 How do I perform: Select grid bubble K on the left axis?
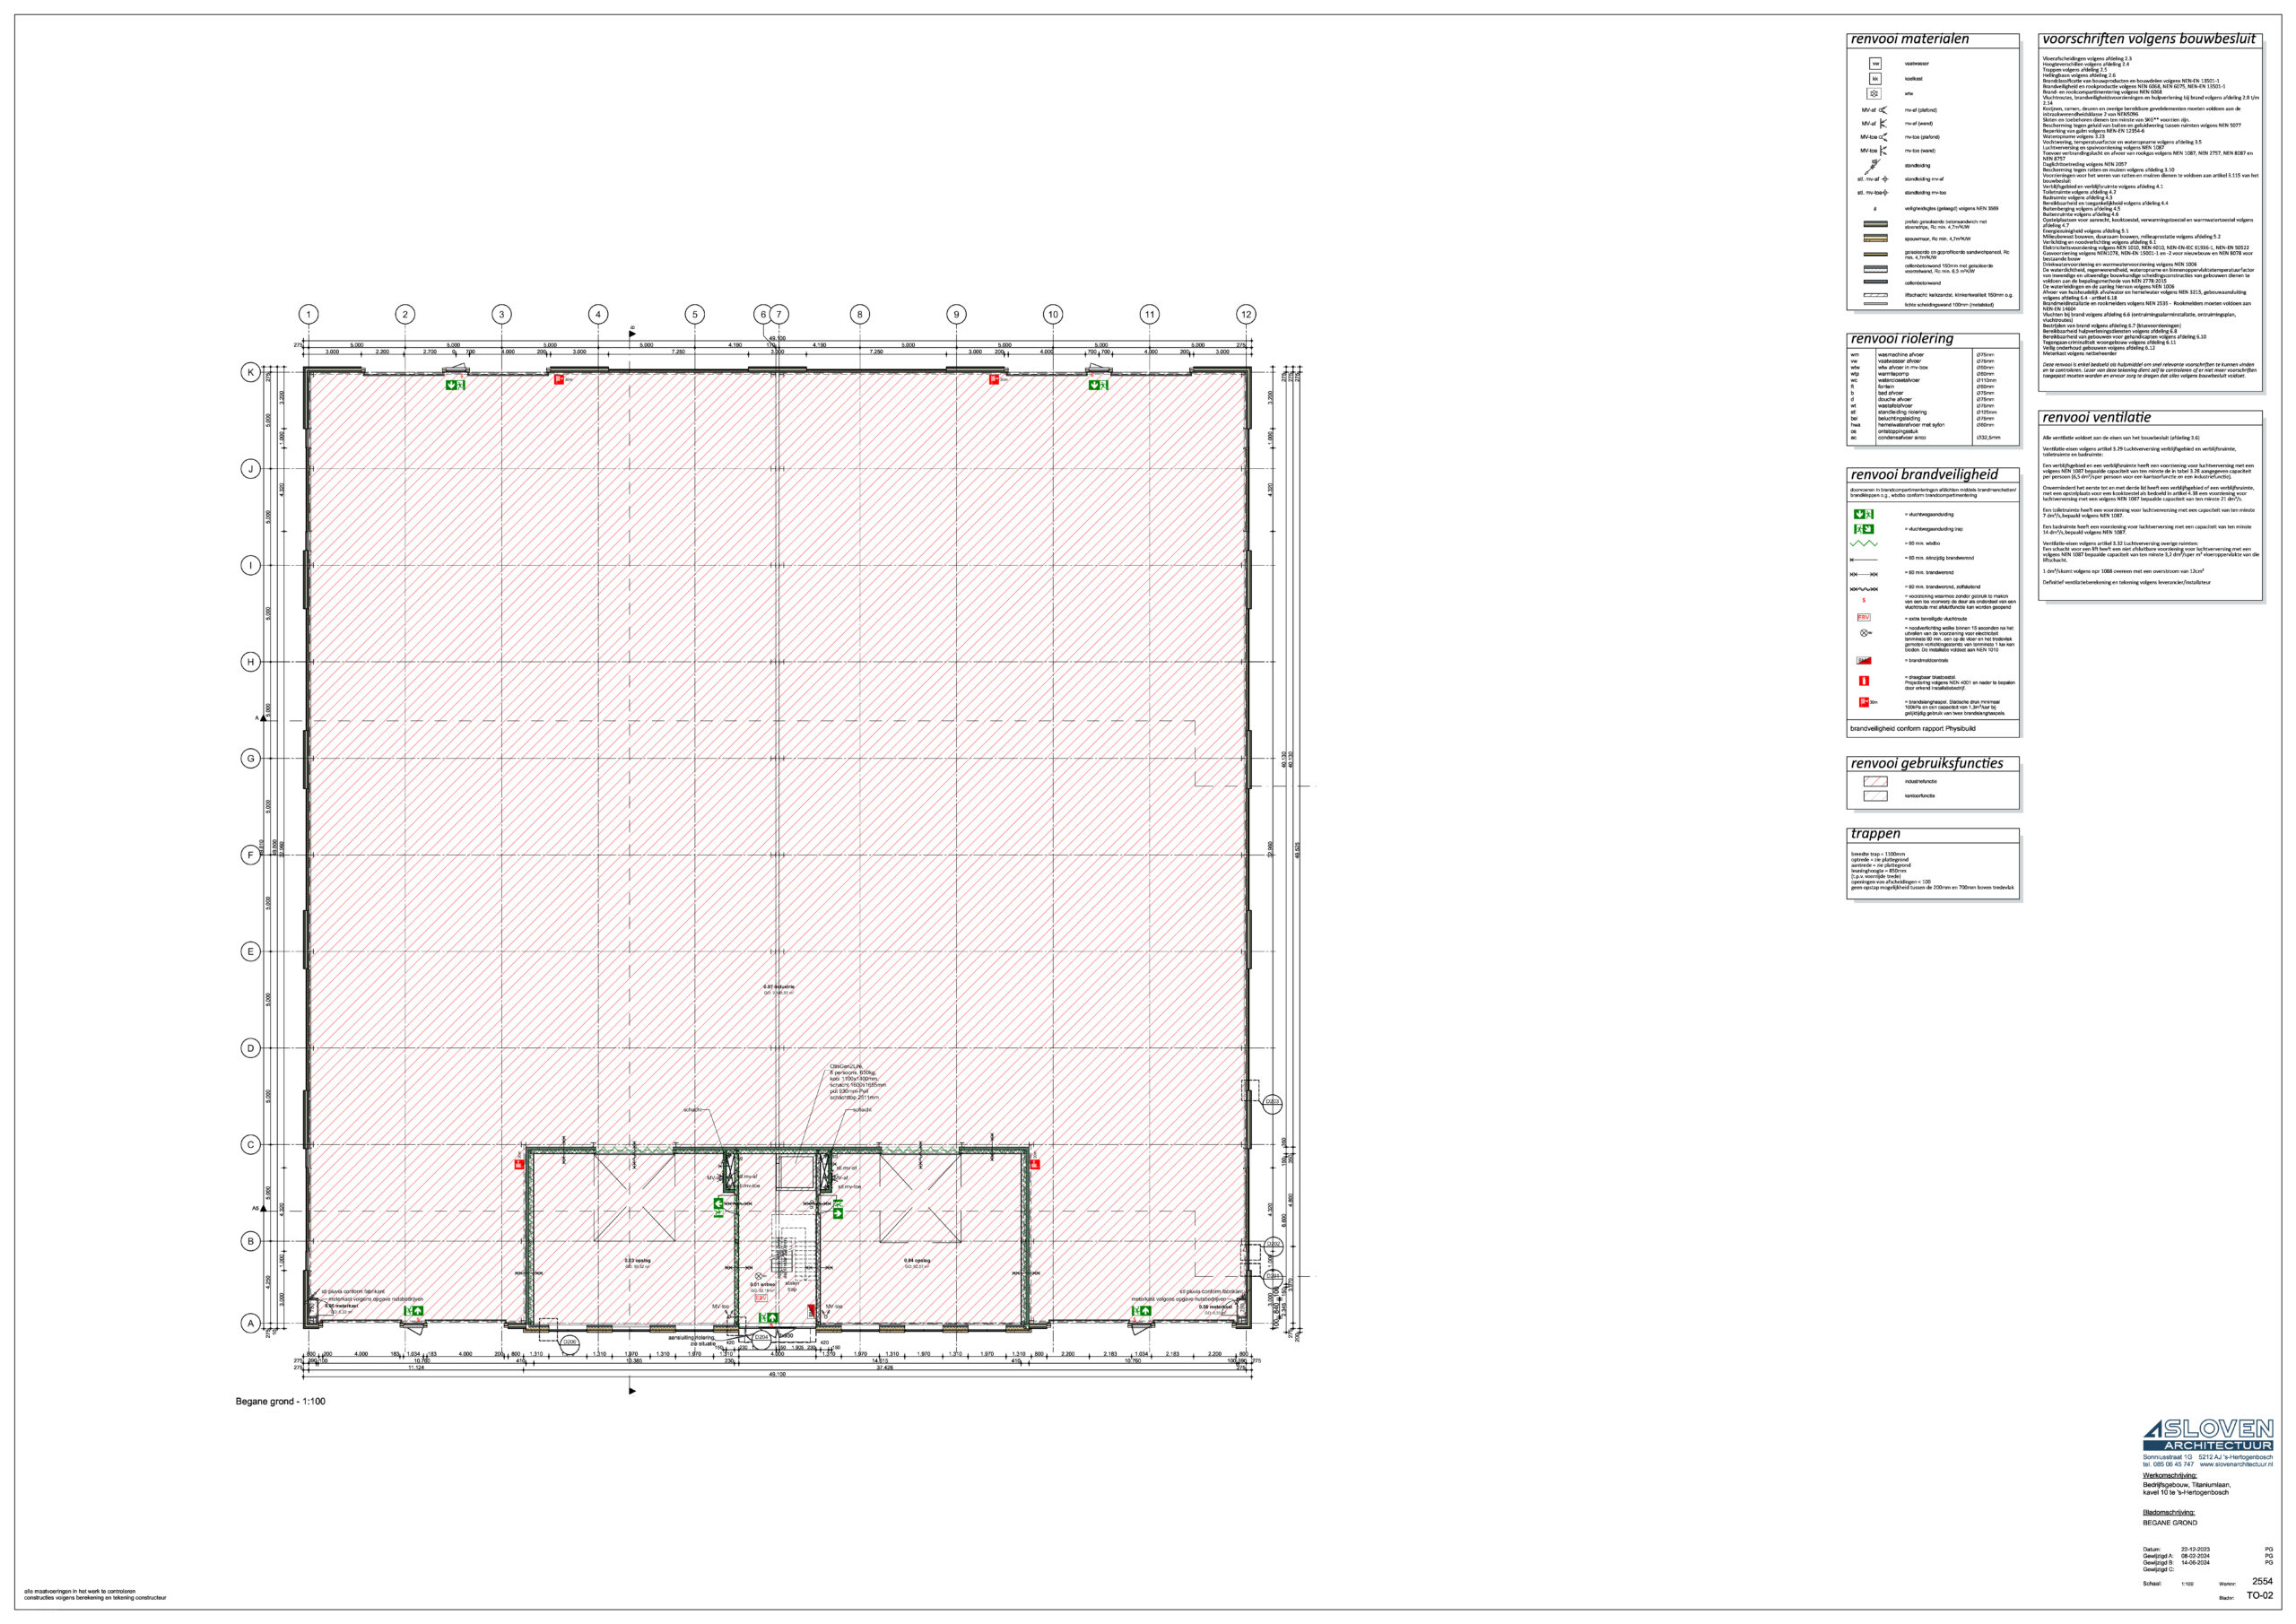pyautogui.click(x=251, y=372)
